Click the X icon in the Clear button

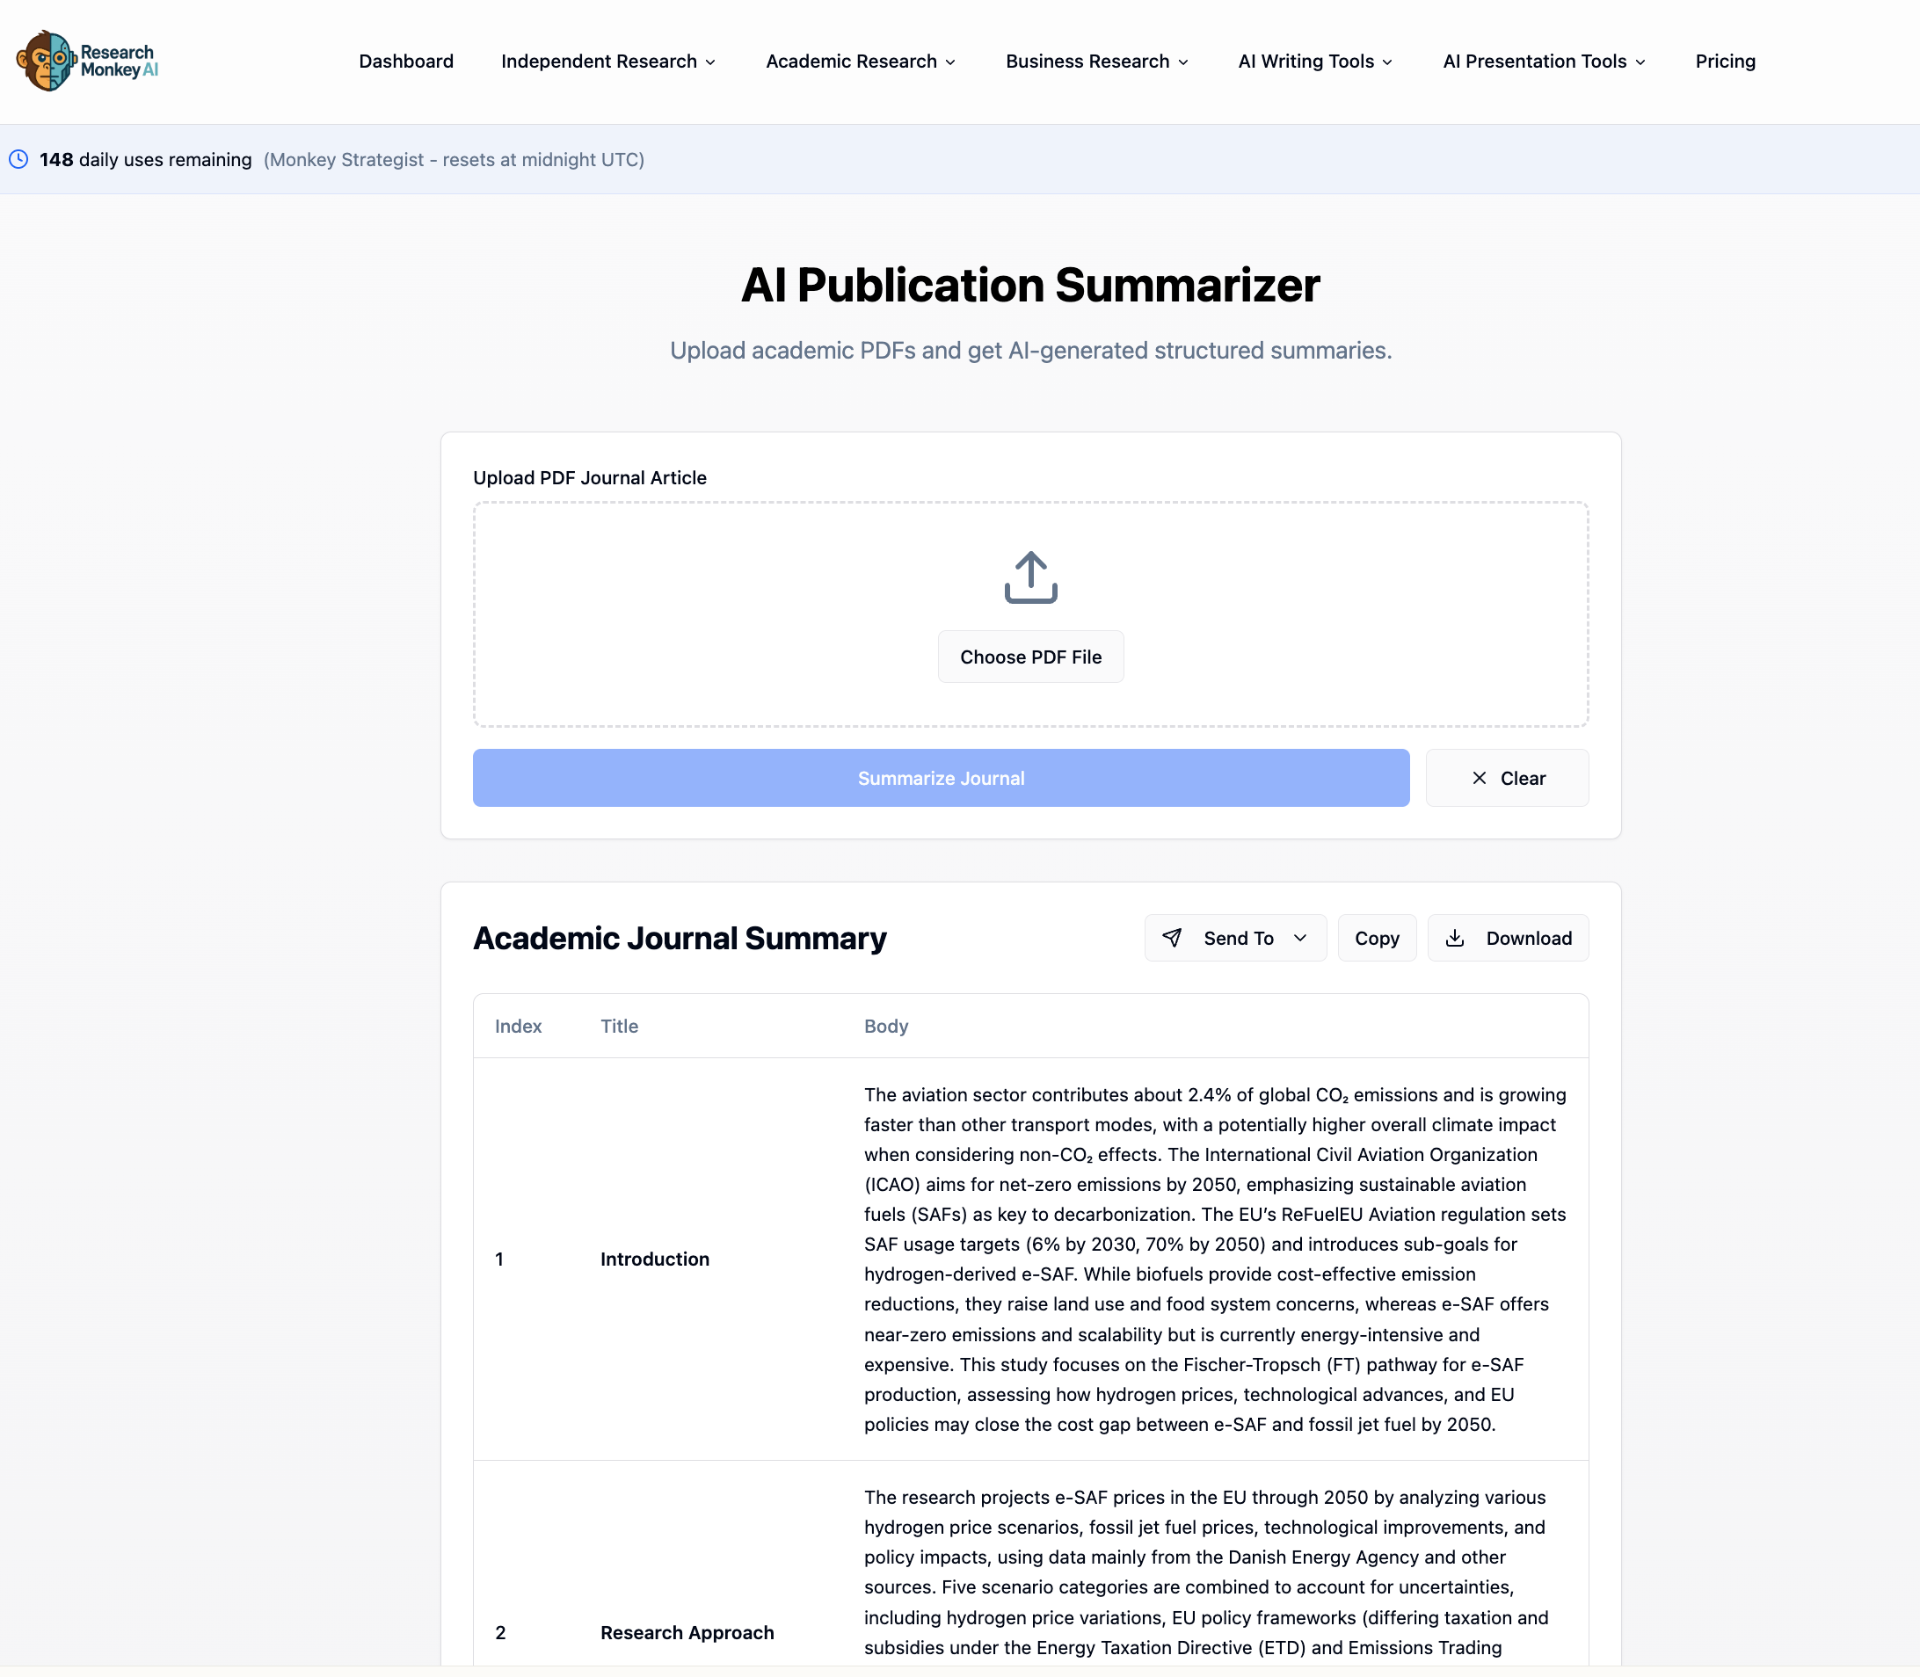click(1479, 778)
